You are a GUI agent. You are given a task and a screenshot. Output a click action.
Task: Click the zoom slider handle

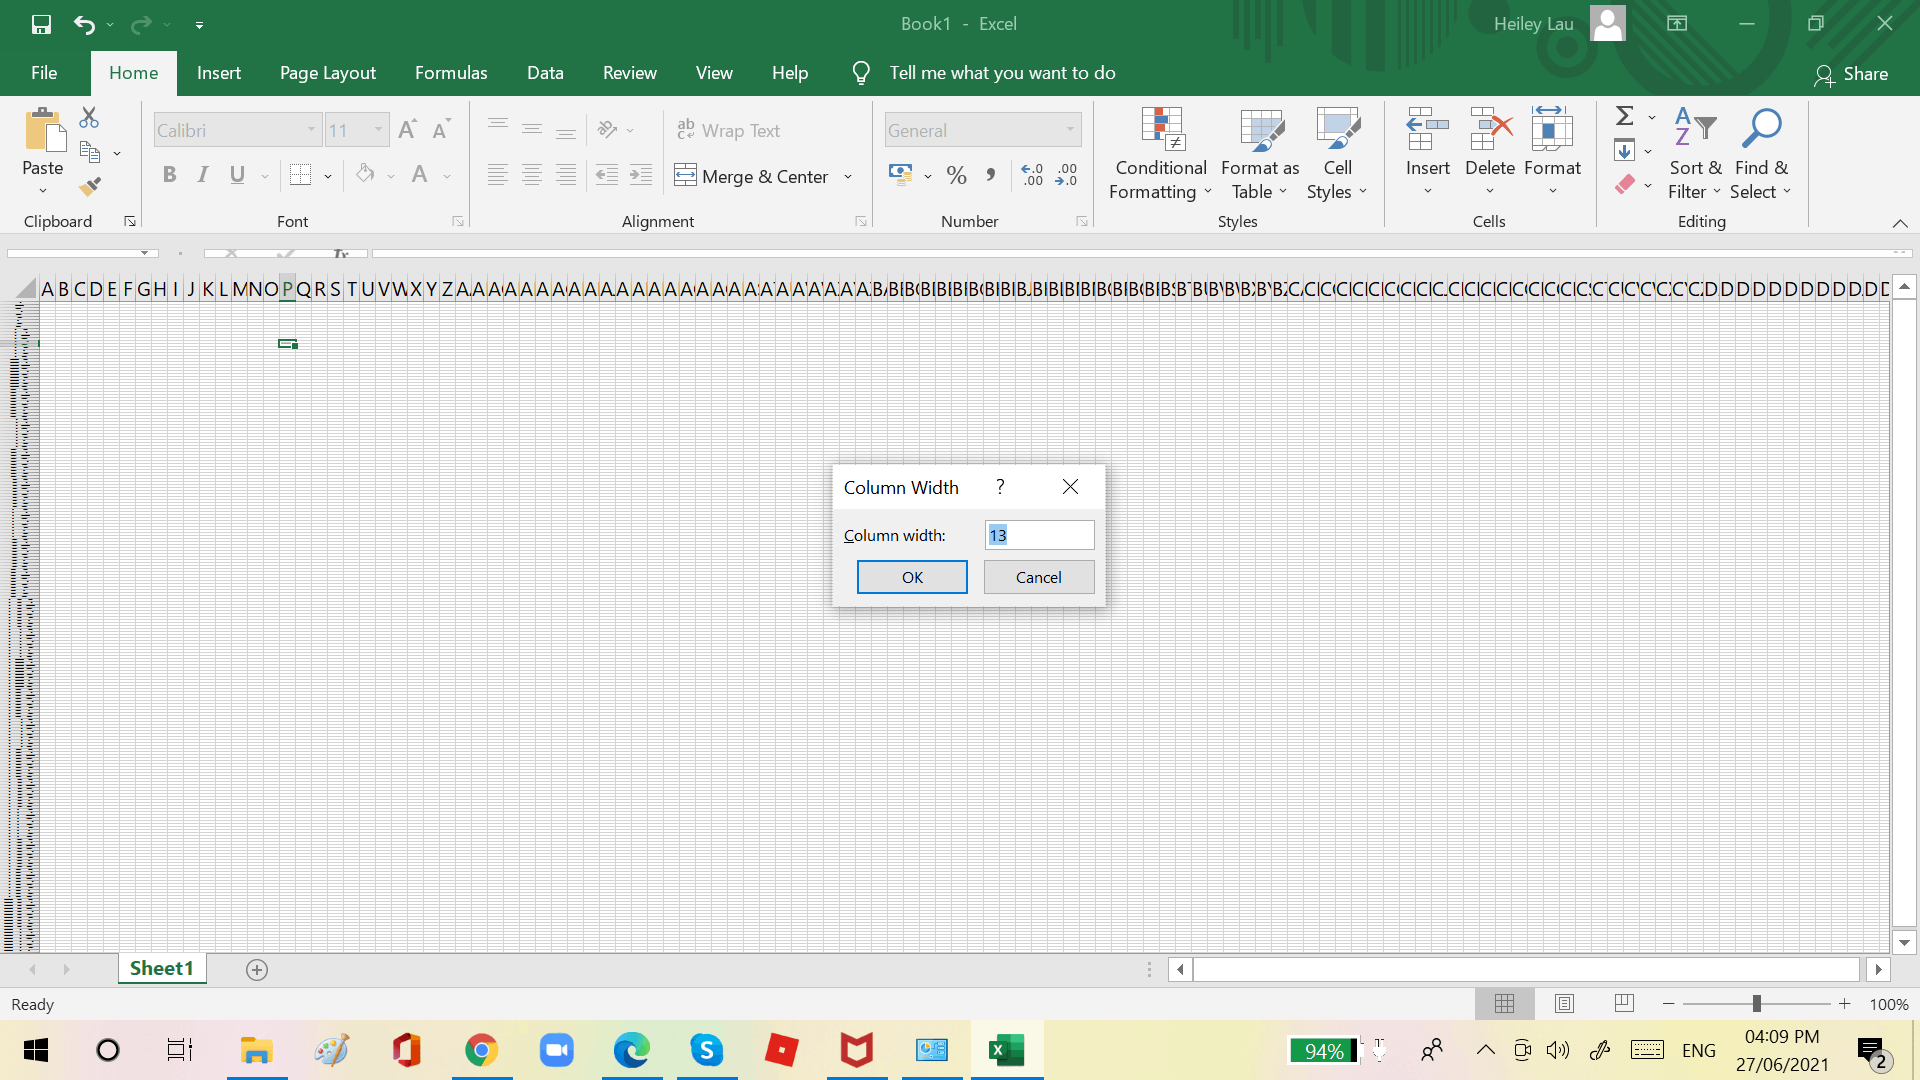pyautogui.click(x=1756, y=1003)
